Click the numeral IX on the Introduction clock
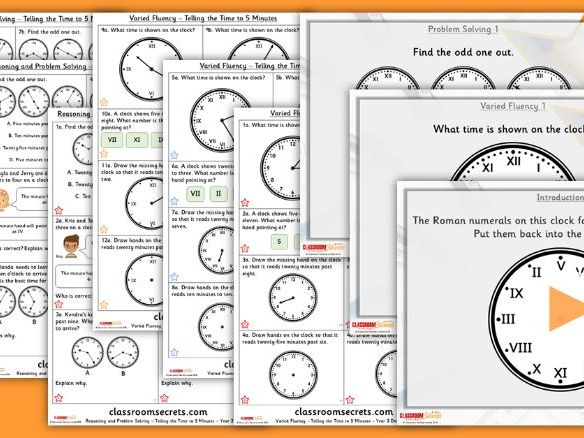Image resolution: width=584 pixels, height=438 pixels. (x=517, y=293)
